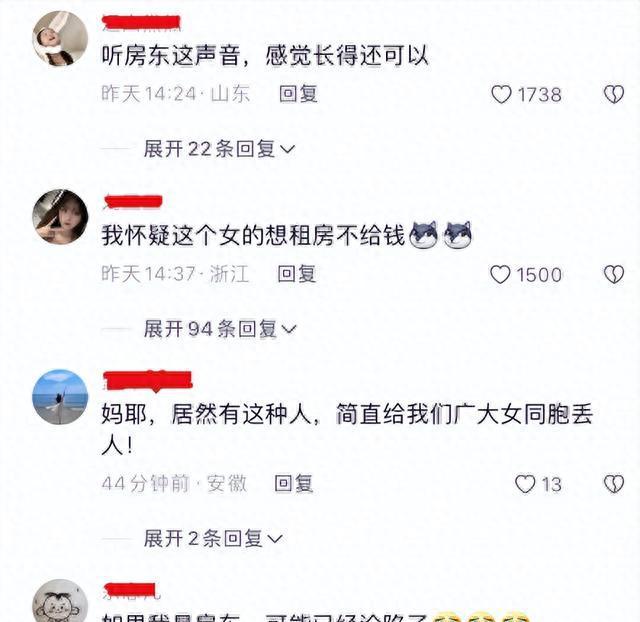Image resolution: width=640 pixels, height=622 pixels.
Task: Select the comment text about landlord's voice
Action: (265, 56)
